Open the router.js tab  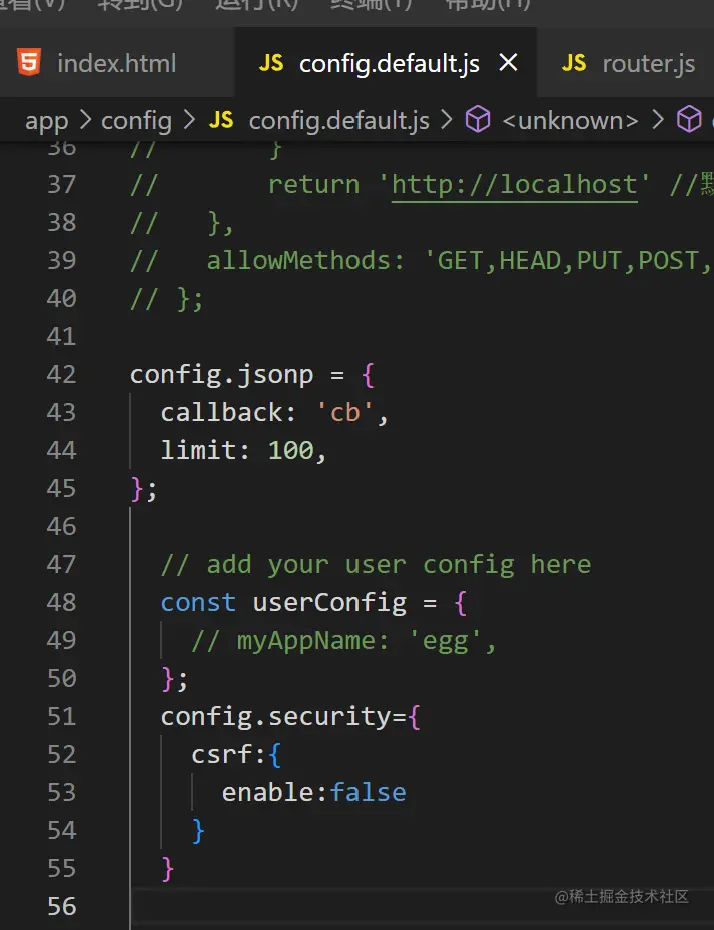click(x=626, y=63)
